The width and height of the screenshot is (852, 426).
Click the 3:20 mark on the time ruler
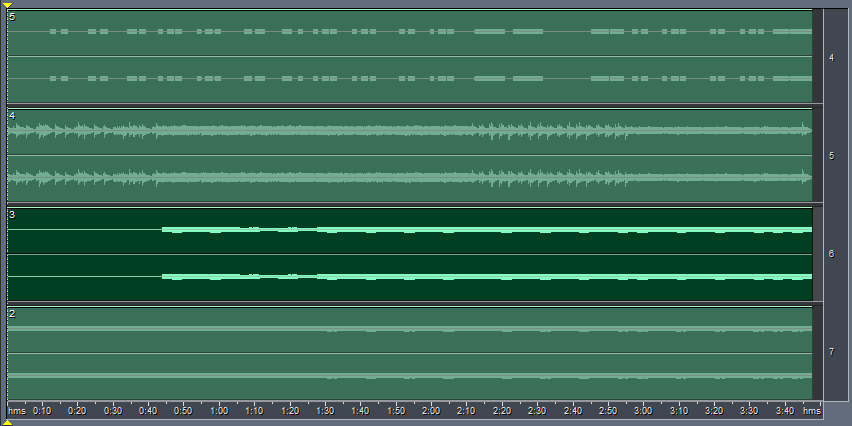pos(714,410)
